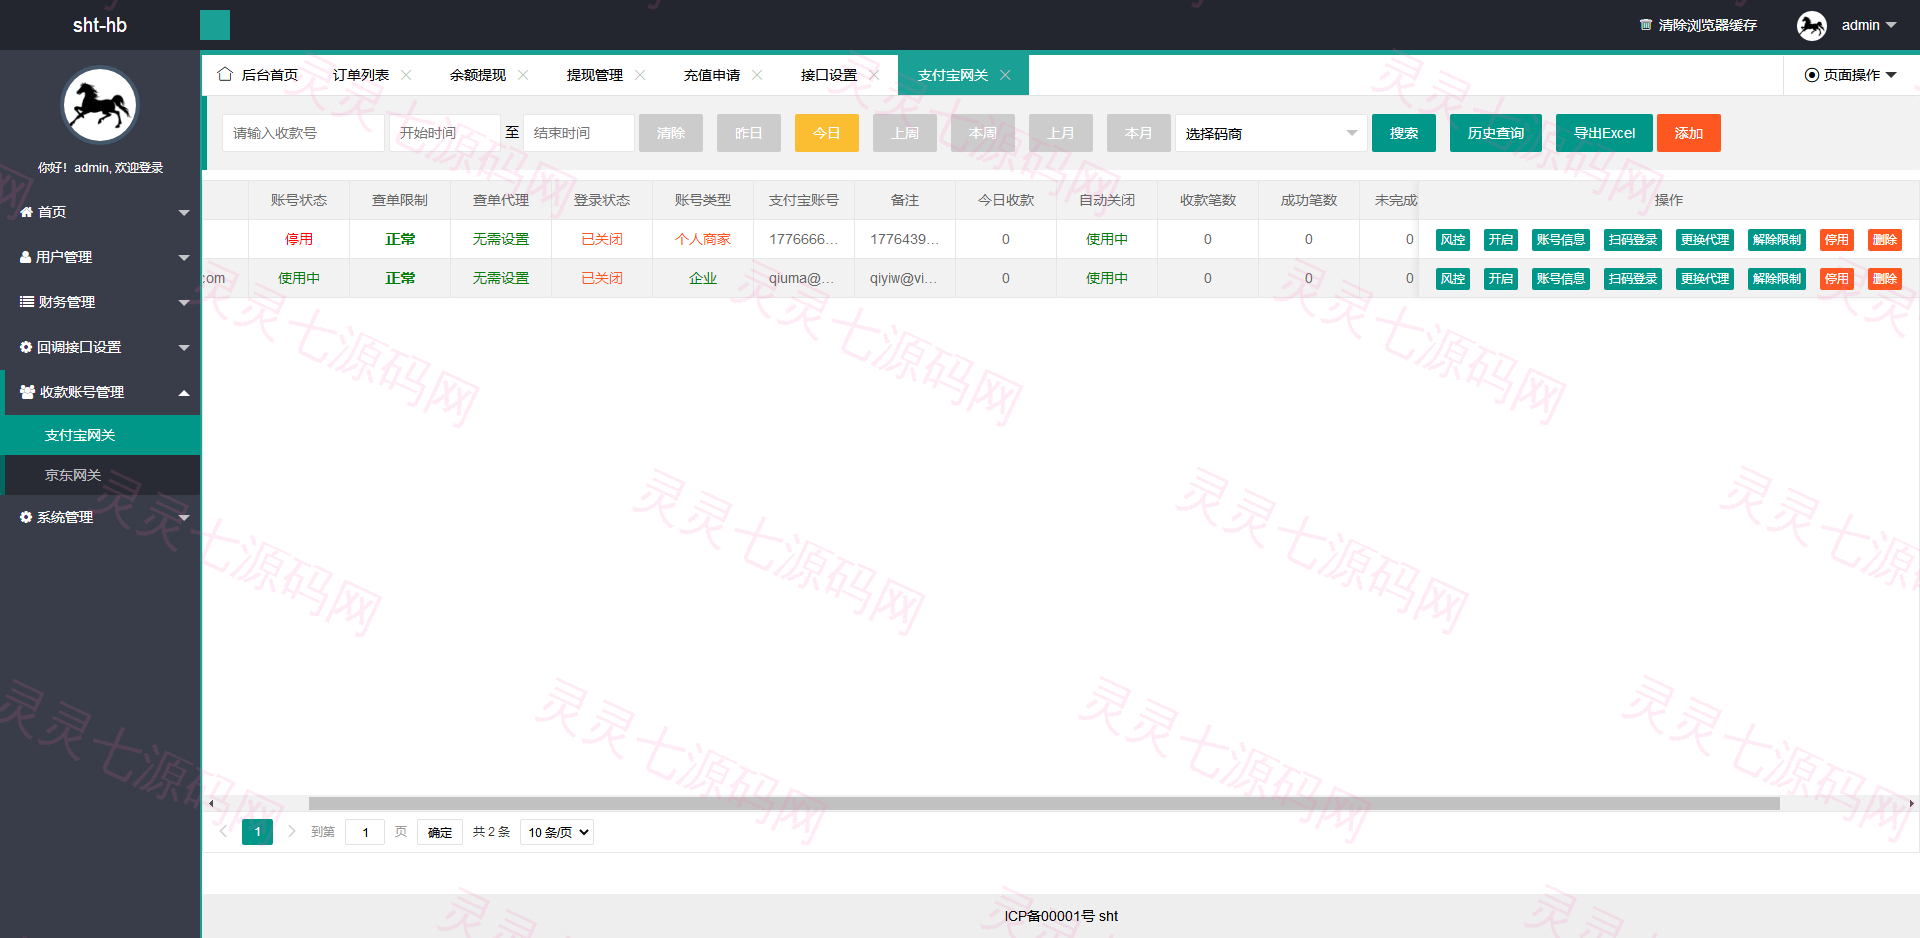Viewport: 1920px width, 938px height.
Task: Click the 搜索 button
Action: (1404, 133)
